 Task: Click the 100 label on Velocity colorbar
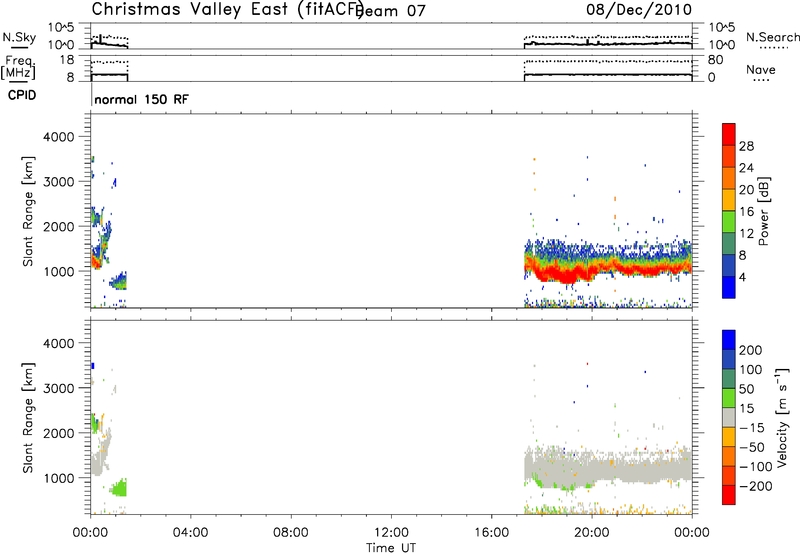(751, 370)
